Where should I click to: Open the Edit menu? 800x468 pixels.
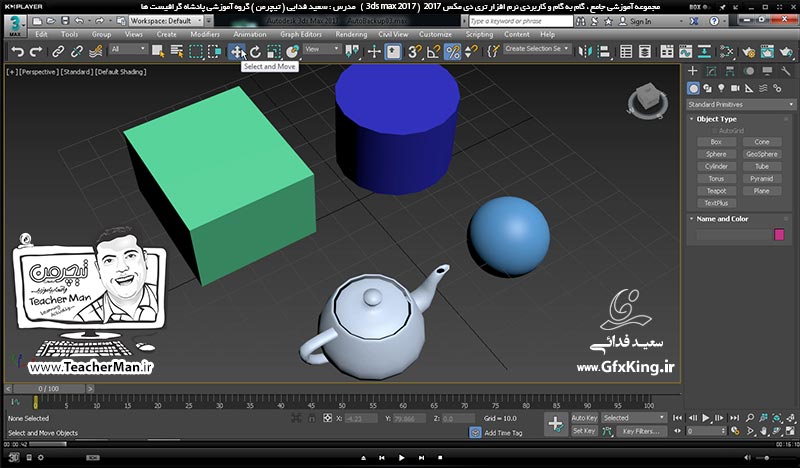41,34
